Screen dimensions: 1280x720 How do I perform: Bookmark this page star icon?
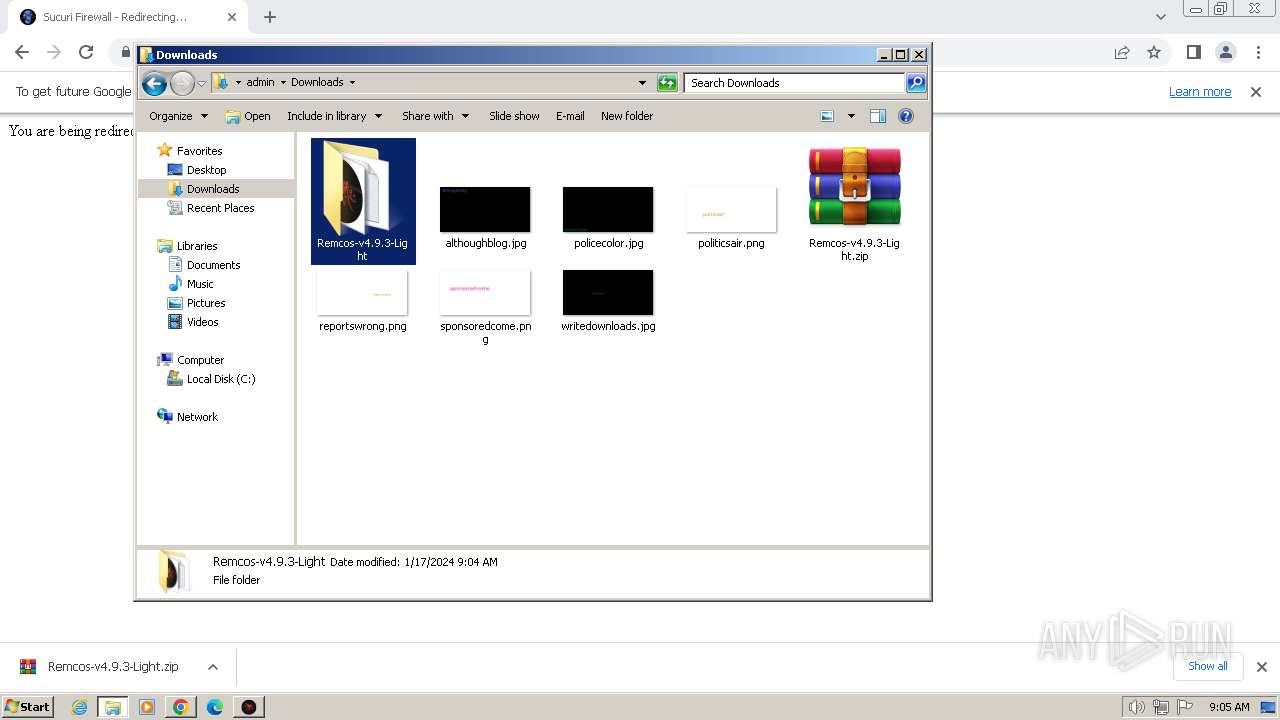[x=1154, y=52]
